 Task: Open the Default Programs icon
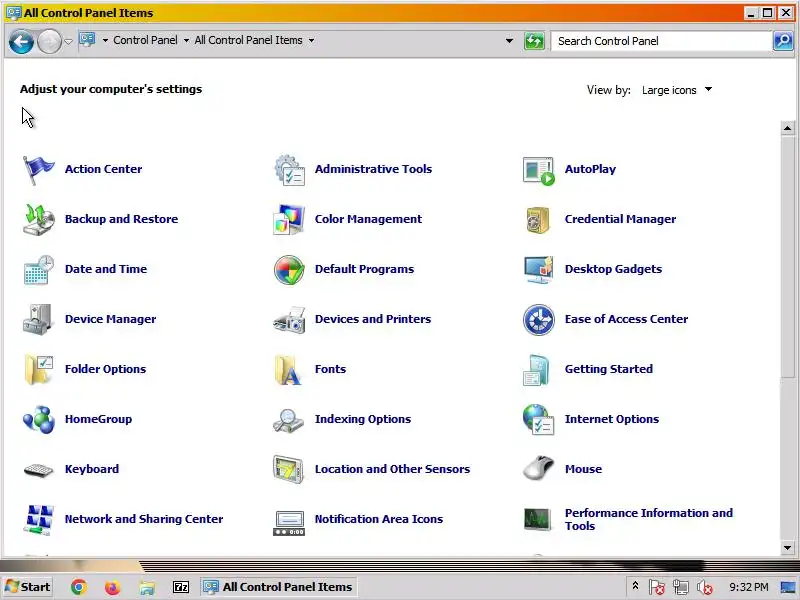[x=289, y=269]
